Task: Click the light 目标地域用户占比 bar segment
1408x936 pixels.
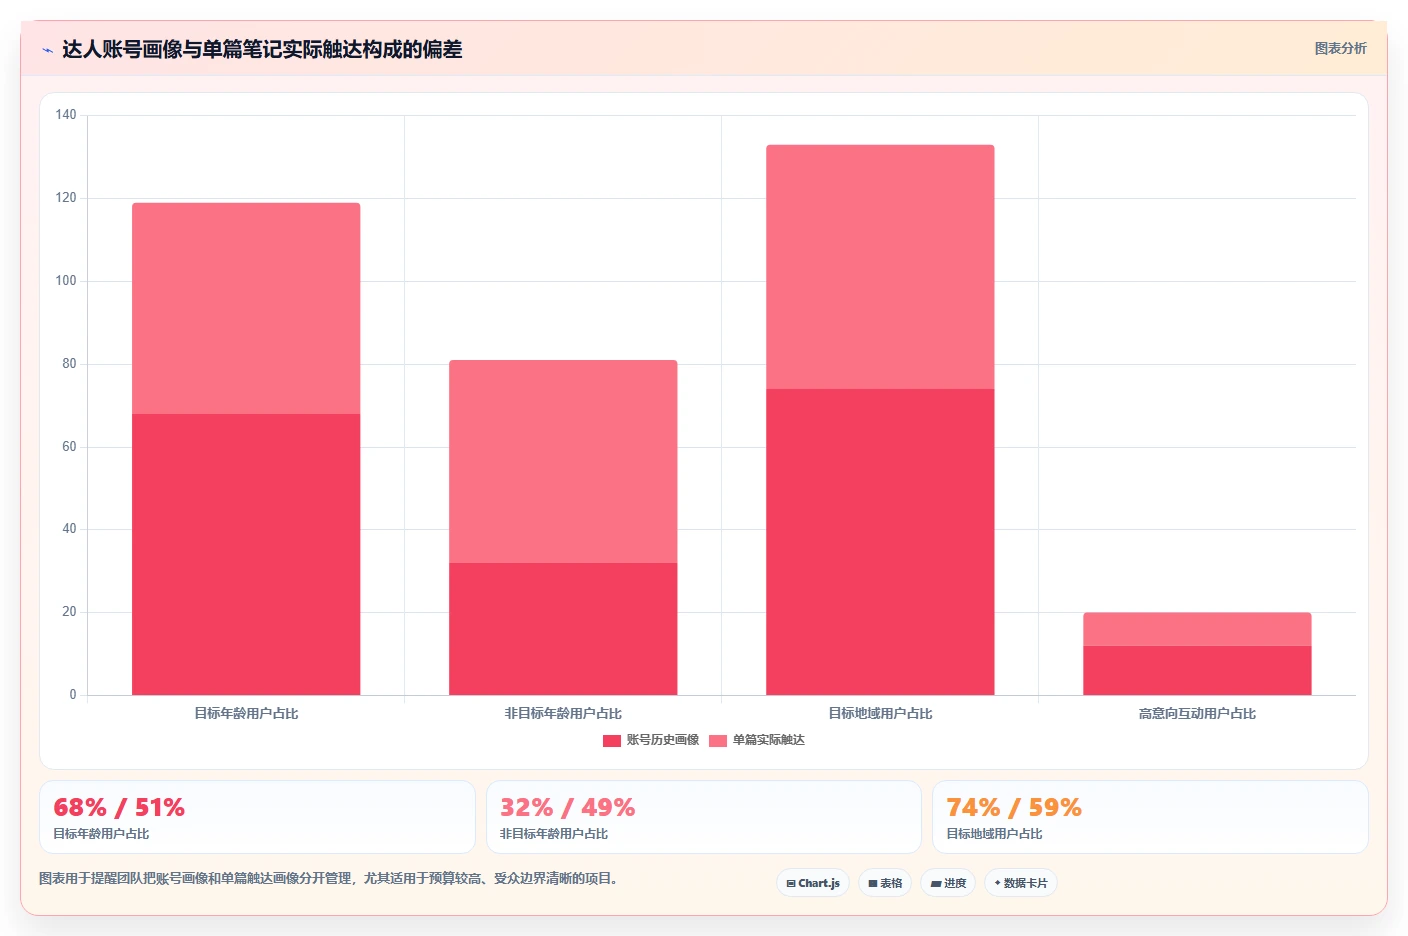Action: coord(880,267)
